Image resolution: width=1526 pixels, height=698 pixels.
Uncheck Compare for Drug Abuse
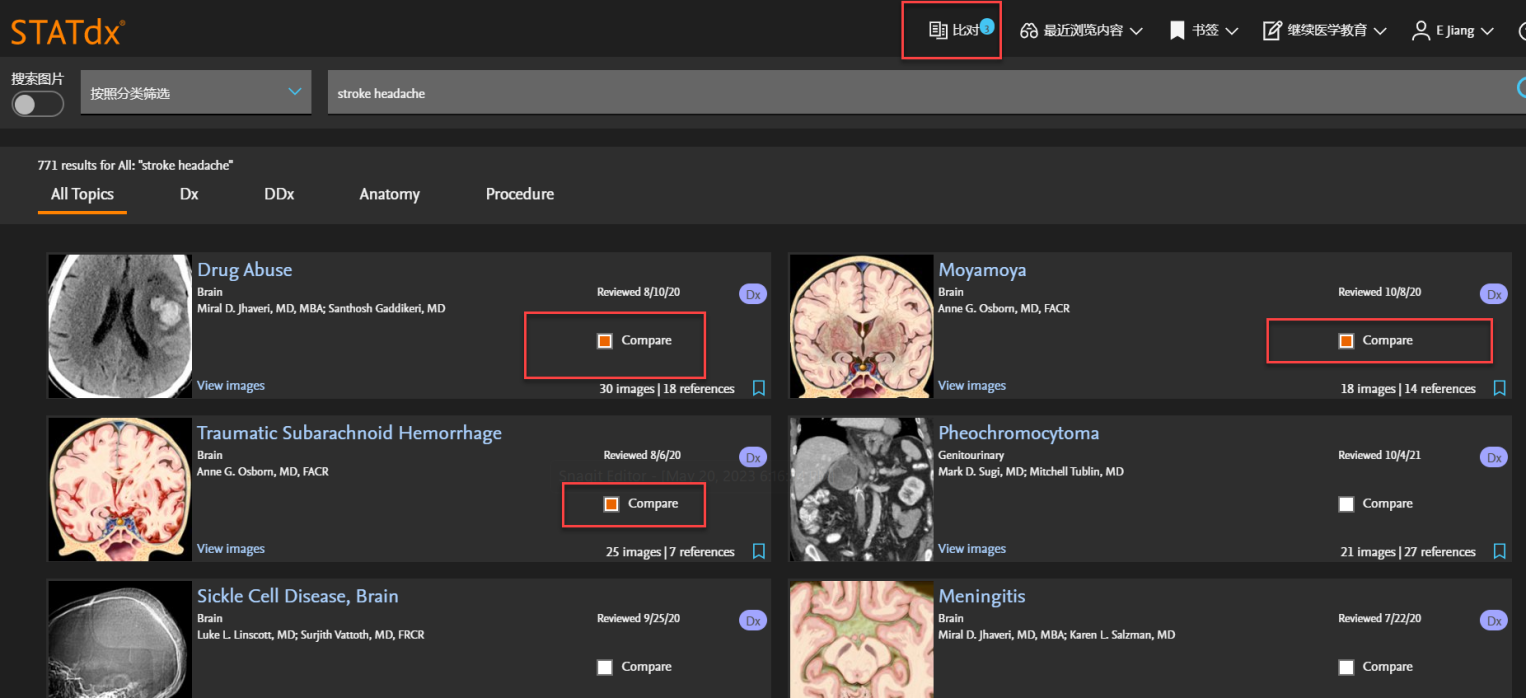(x=605, y=341)
